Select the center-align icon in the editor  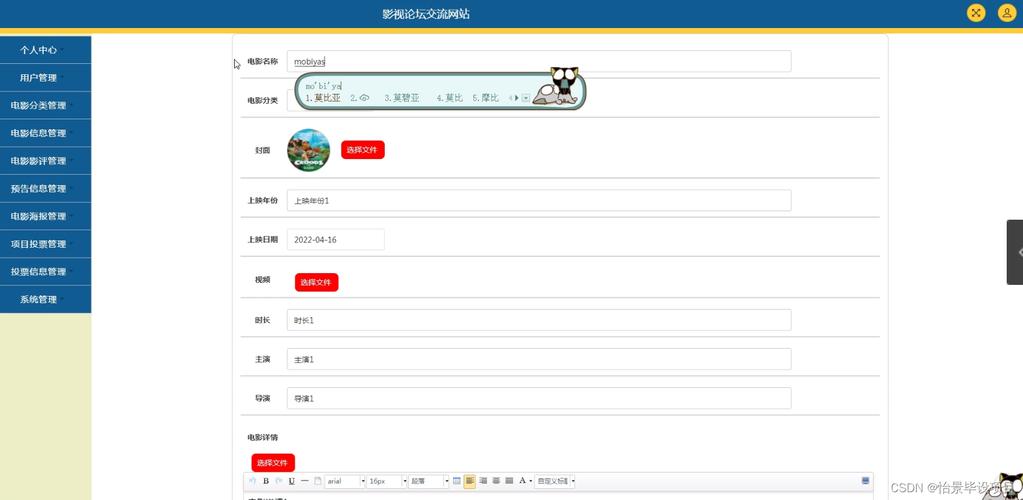click(483, 481)
